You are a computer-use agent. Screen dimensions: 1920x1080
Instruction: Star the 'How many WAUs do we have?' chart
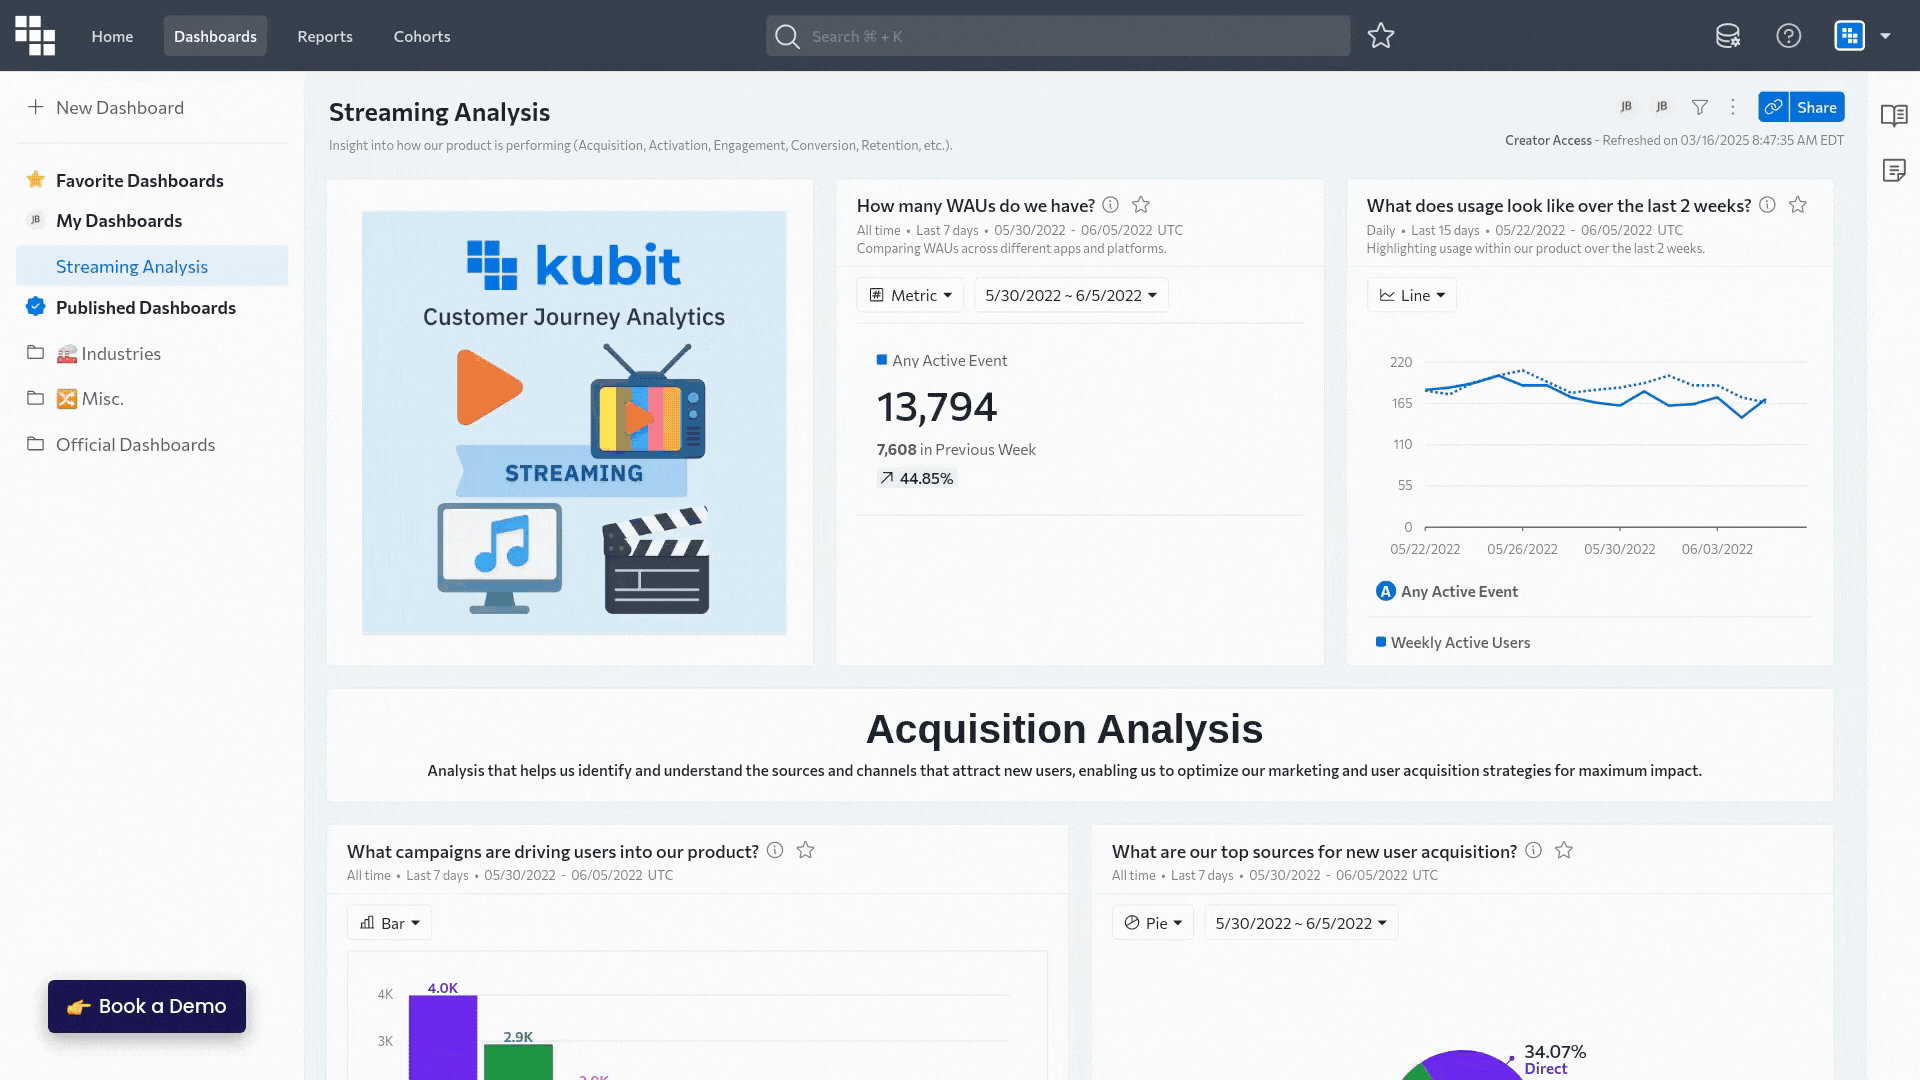[x=1141, y=204]
